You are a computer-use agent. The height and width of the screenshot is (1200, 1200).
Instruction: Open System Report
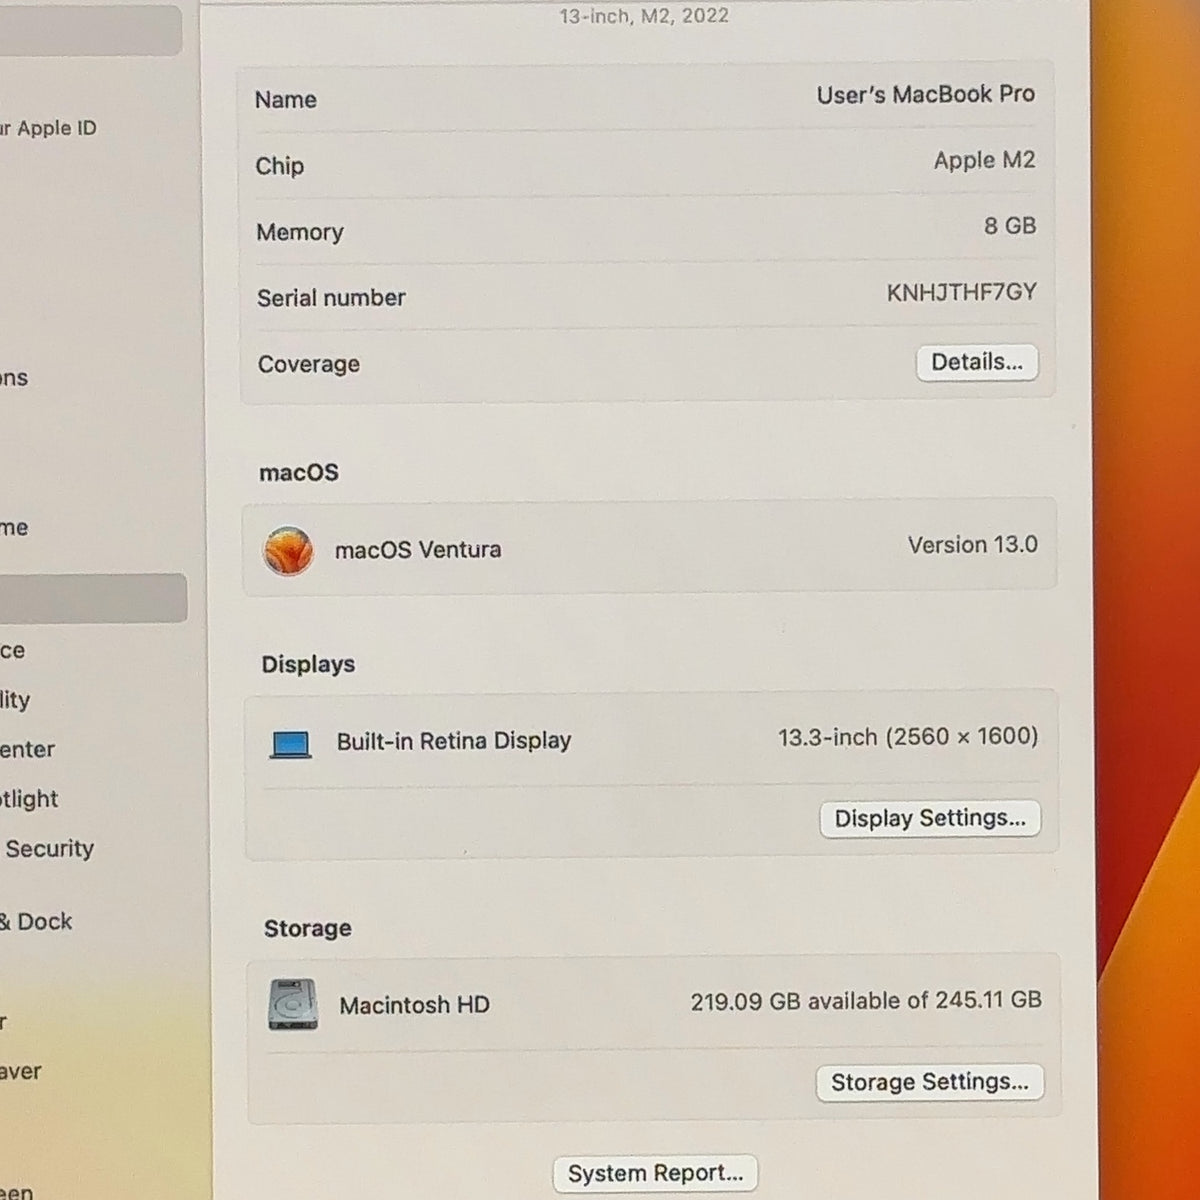[x=655, y=1173]
